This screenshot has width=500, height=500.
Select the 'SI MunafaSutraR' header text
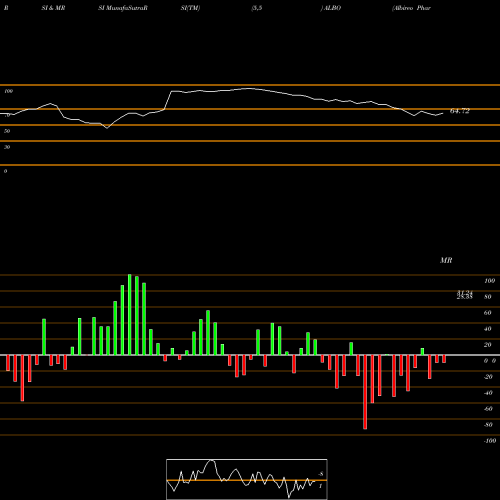[x=123, y=8]
